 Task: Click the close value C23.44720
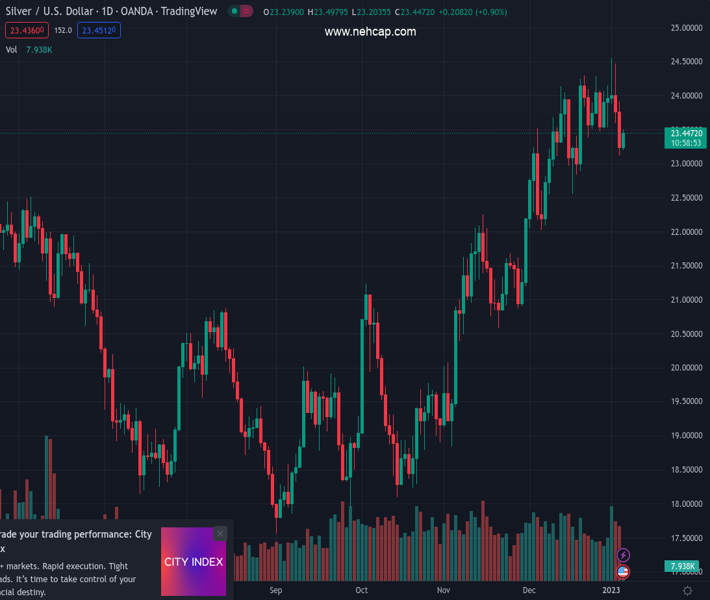pyautogui.click(x=414, y=12)
